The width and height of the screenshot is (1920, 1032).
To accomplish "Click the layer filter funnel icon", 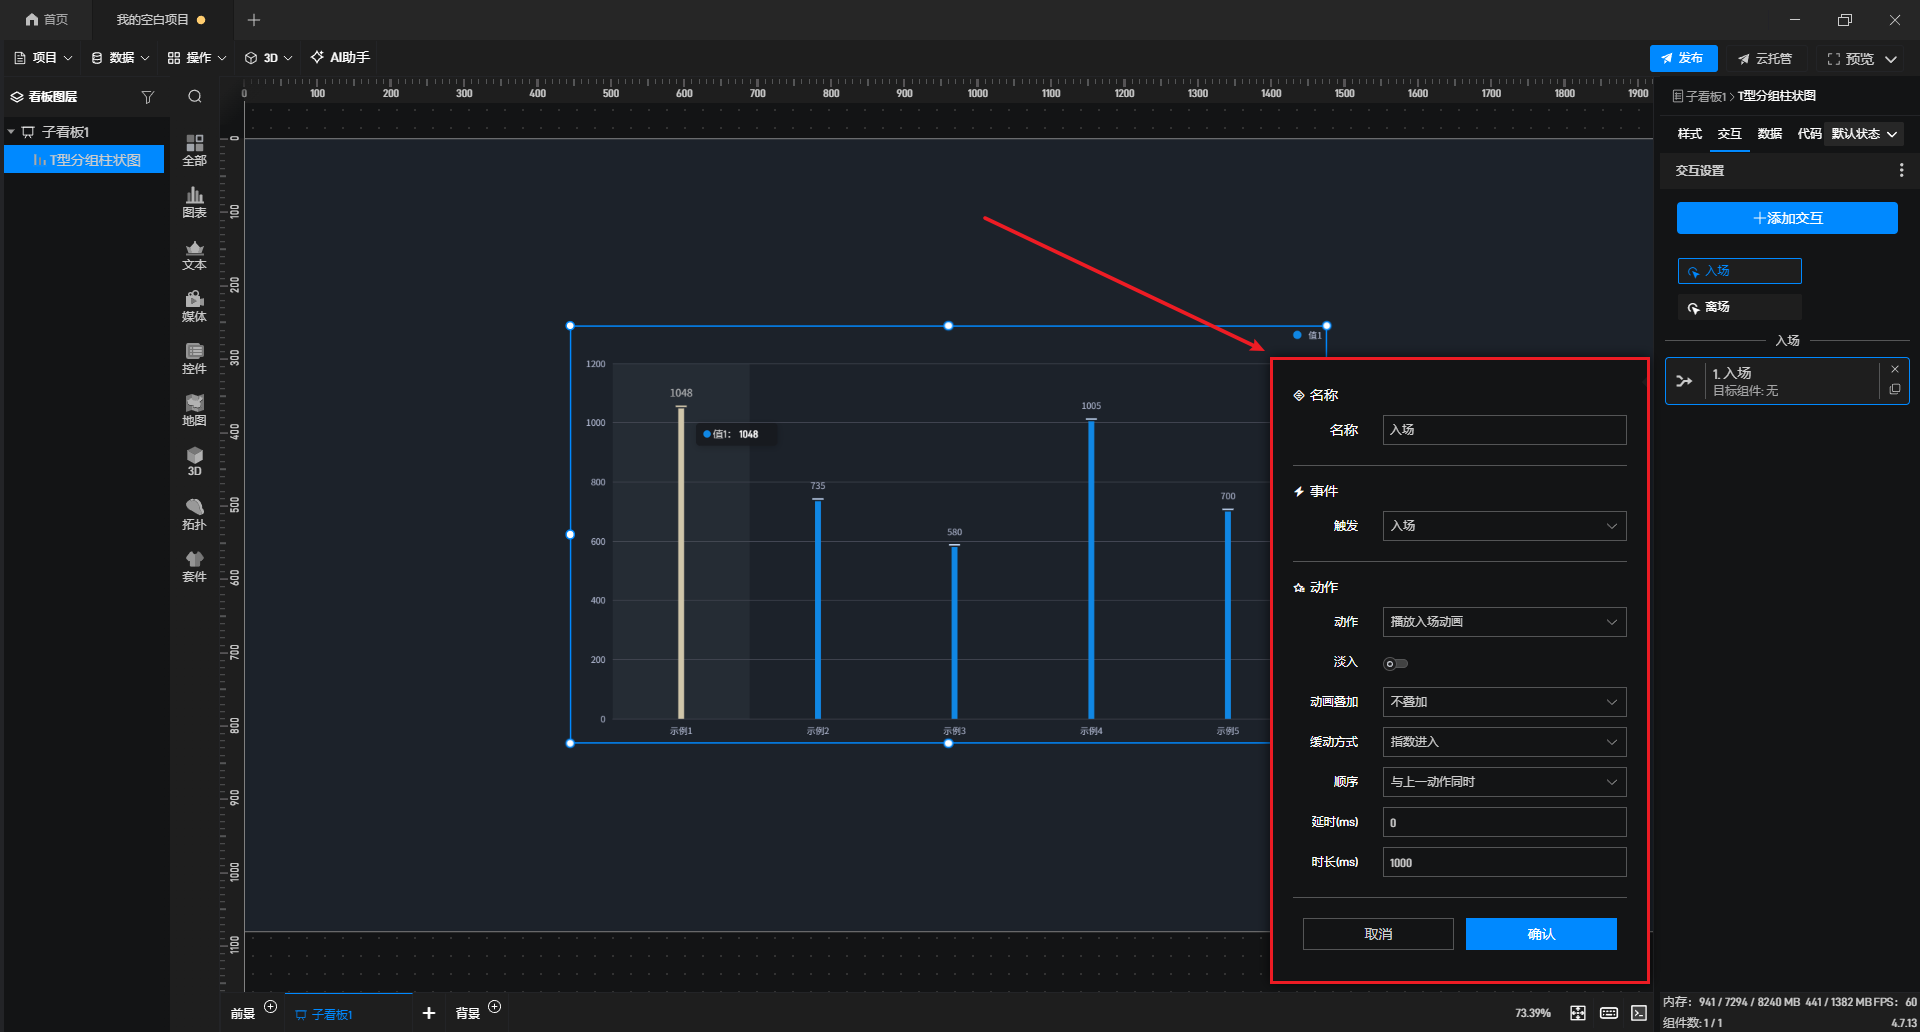I will point(148,97).
